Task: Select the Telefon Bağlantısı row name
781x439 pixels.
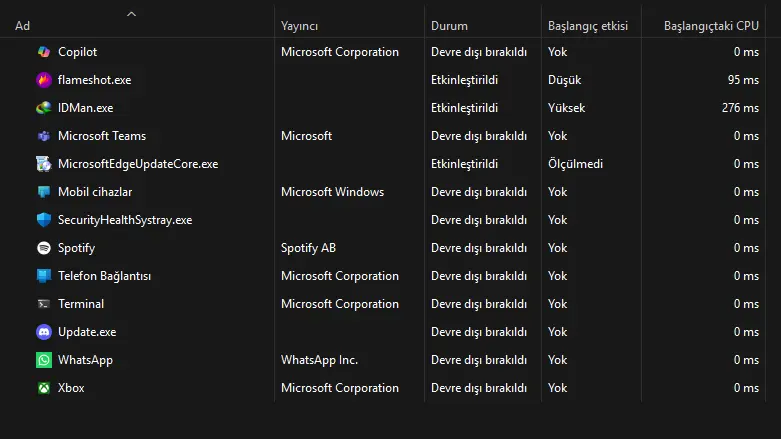Action: pyautogui.click(x=105, y=276)
